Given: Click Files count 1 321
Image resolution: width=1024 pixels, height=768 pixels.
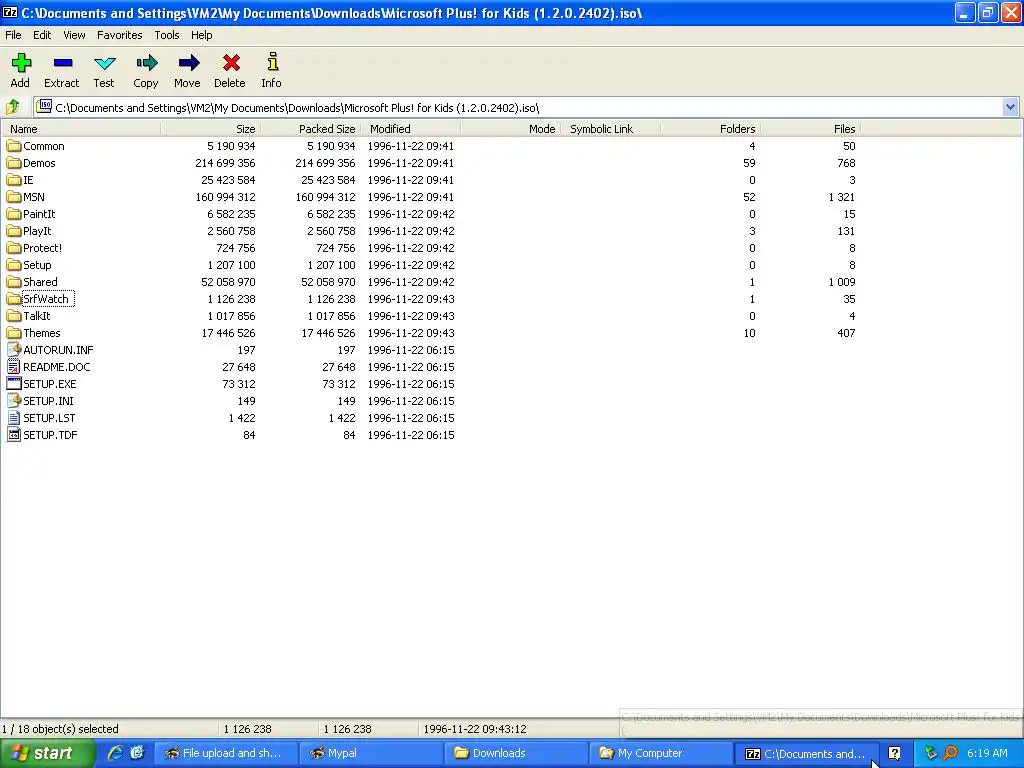Looking at the screenshot, I should tap(842, 197).
